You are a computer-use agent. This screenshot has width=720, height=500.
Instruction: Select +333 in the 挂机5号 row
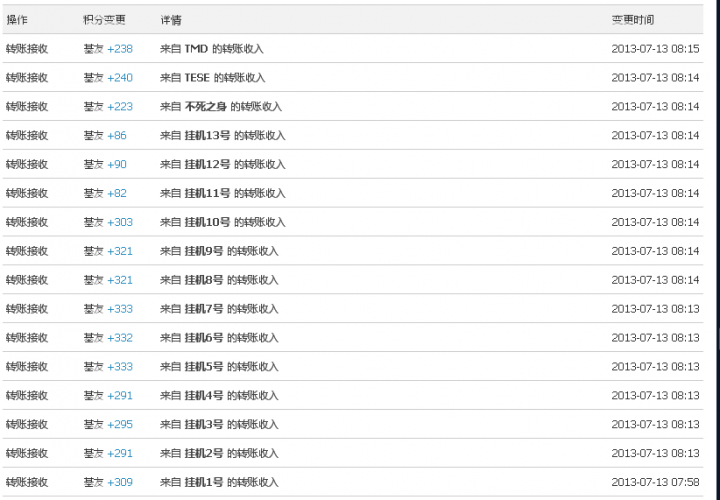pyautogui.click(x=120, y=367)
